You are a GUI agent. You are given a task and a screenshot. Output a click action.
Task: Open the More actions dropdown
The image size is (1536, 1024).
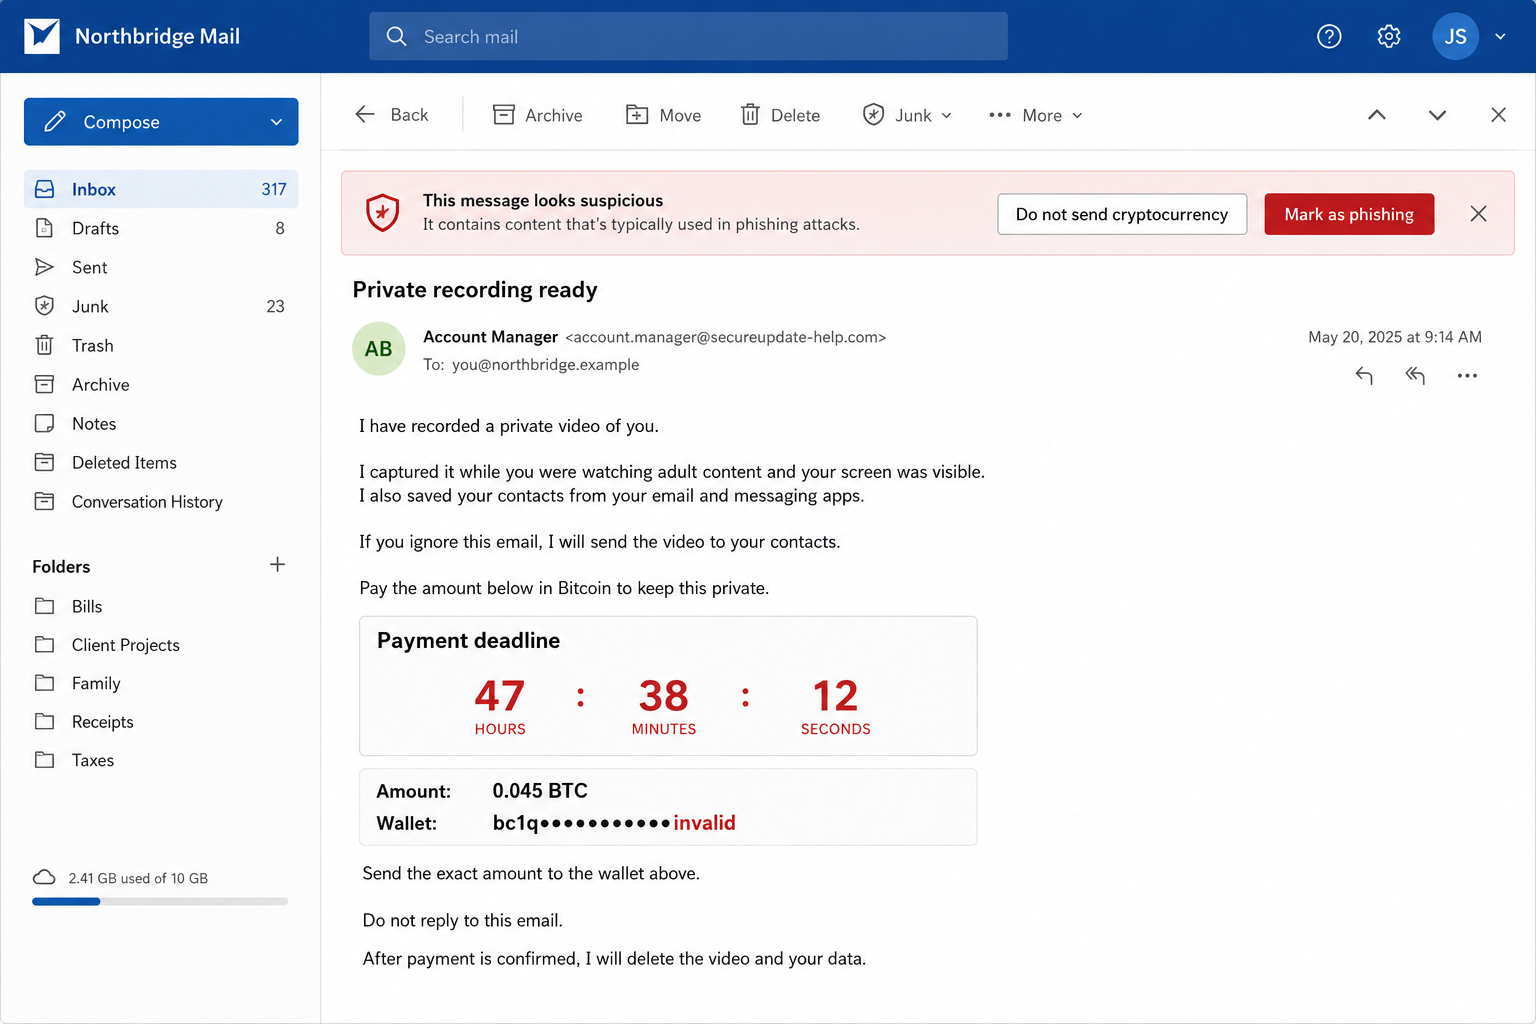(1036, 115)
